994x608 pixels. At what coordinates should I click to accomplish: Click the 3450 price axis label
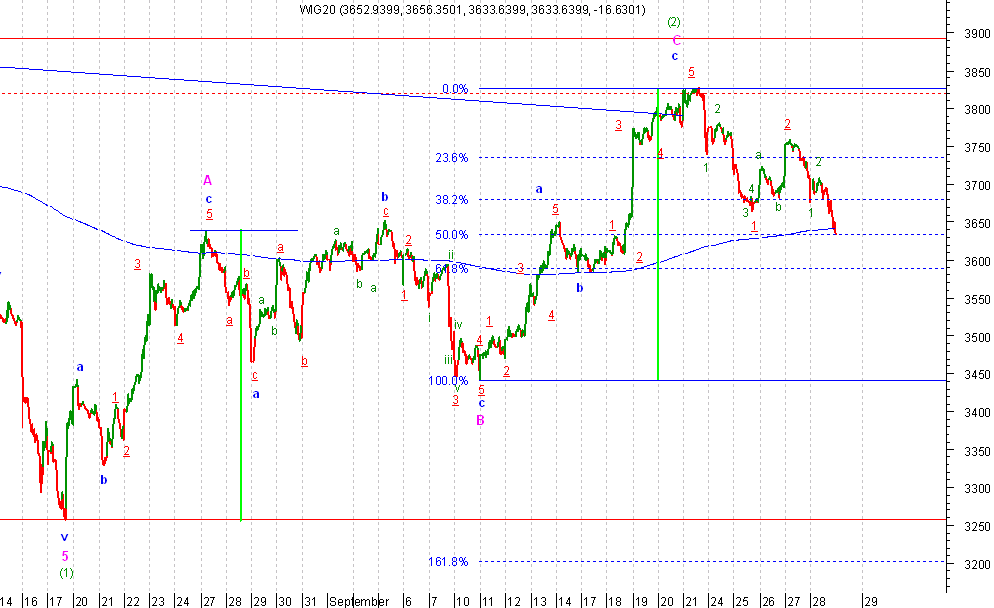(977, 375)
